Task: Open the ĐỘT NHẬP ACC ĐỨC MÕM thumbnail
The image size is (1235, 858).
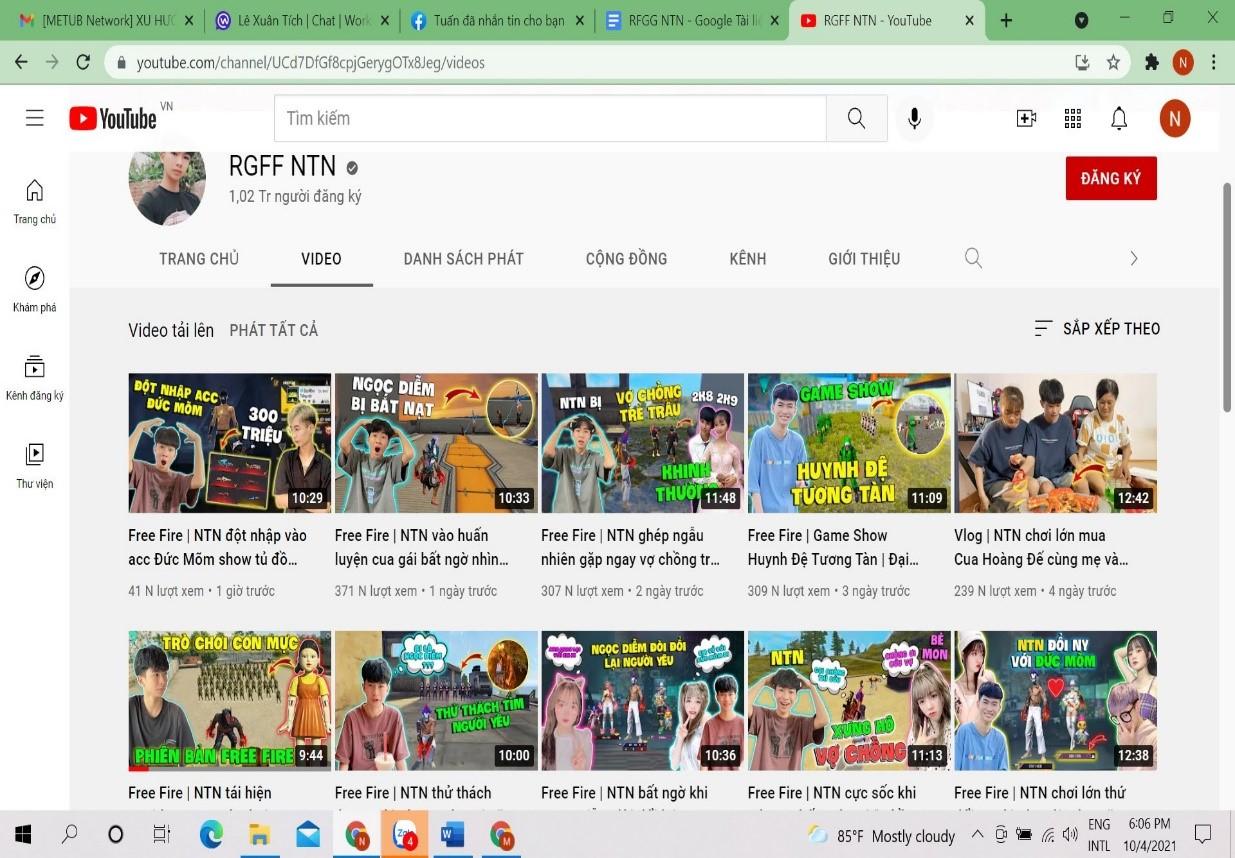Action: 230,443
